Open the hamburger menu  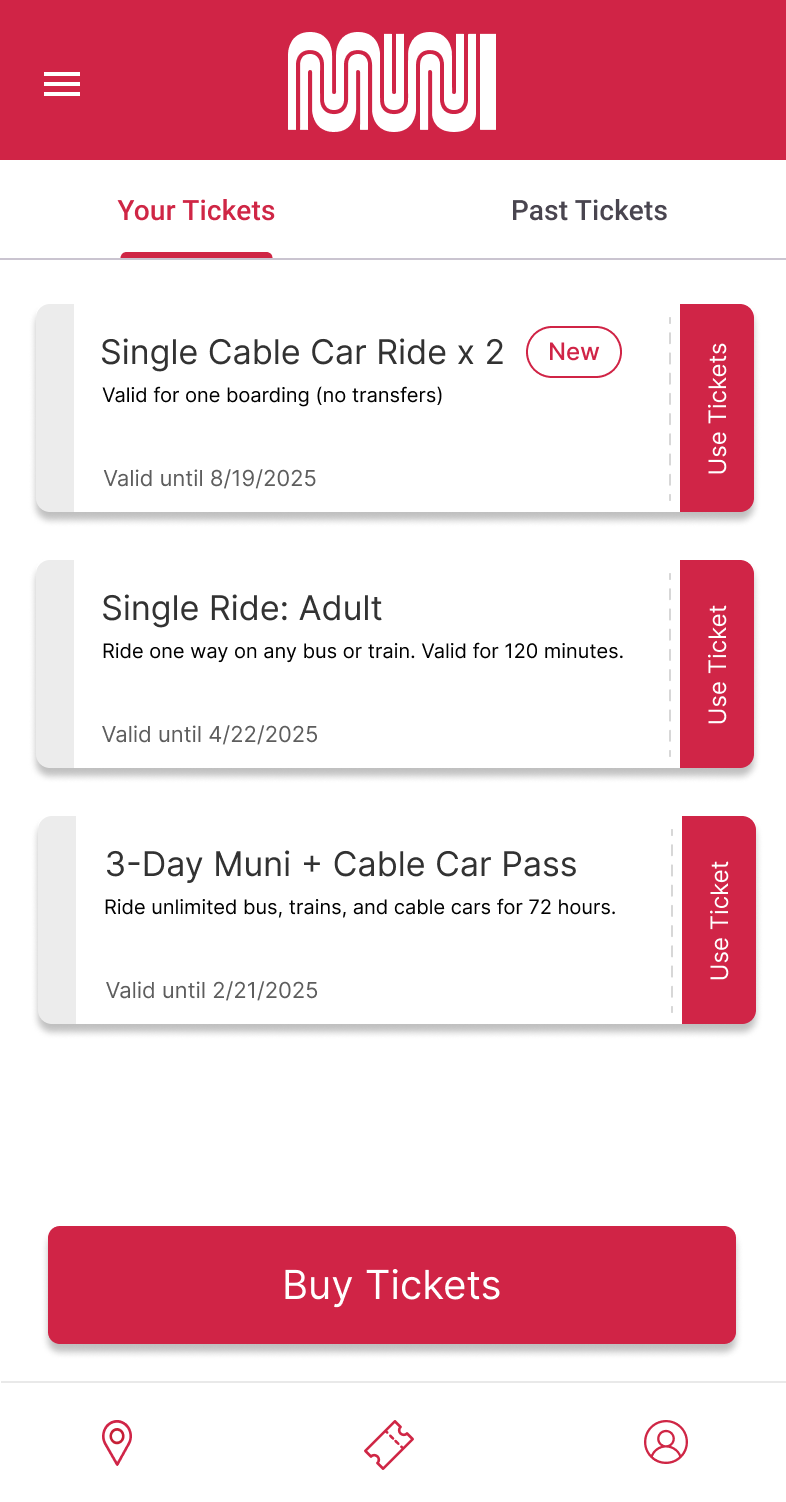[62, 84]
